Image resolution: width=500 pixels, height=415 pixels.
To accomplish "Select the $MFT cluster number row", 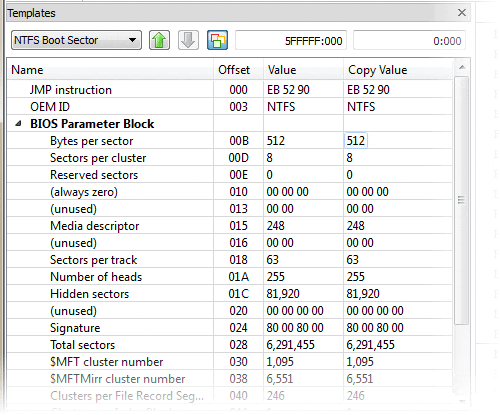I will [x=230, y=362].
